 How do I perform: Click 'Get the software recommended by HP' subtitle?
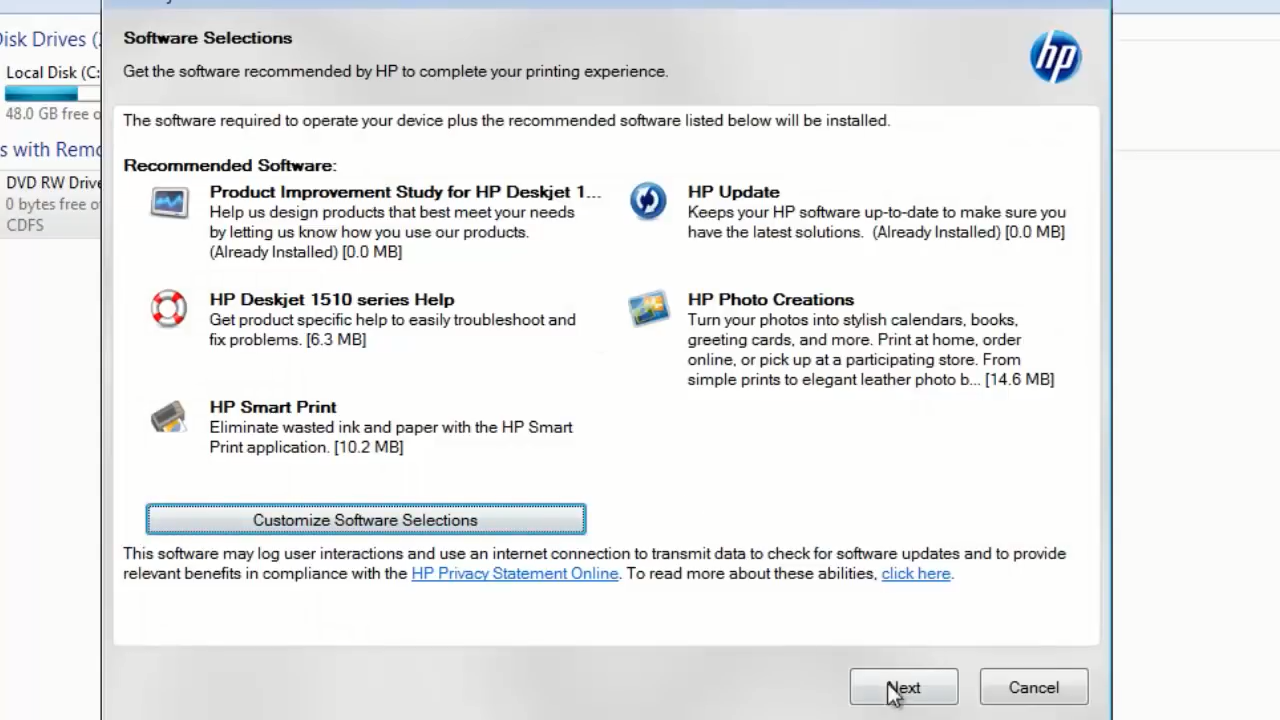pyautogui.click(x=395, y=71)
